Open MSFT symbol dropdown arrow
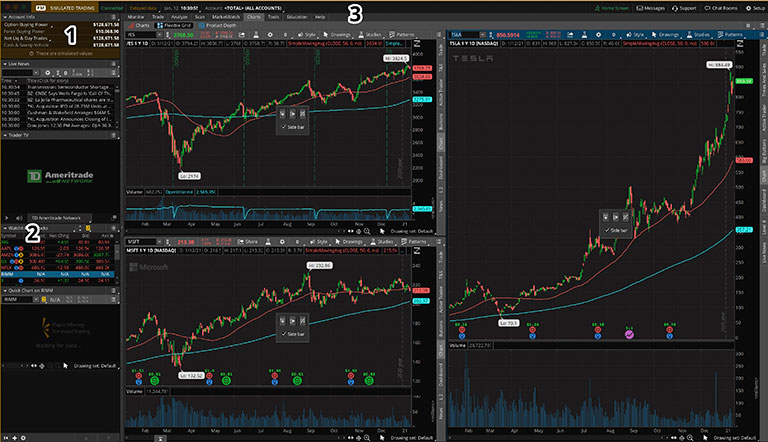The height and width of the screenshot is (442, 768). click(159, 242)
